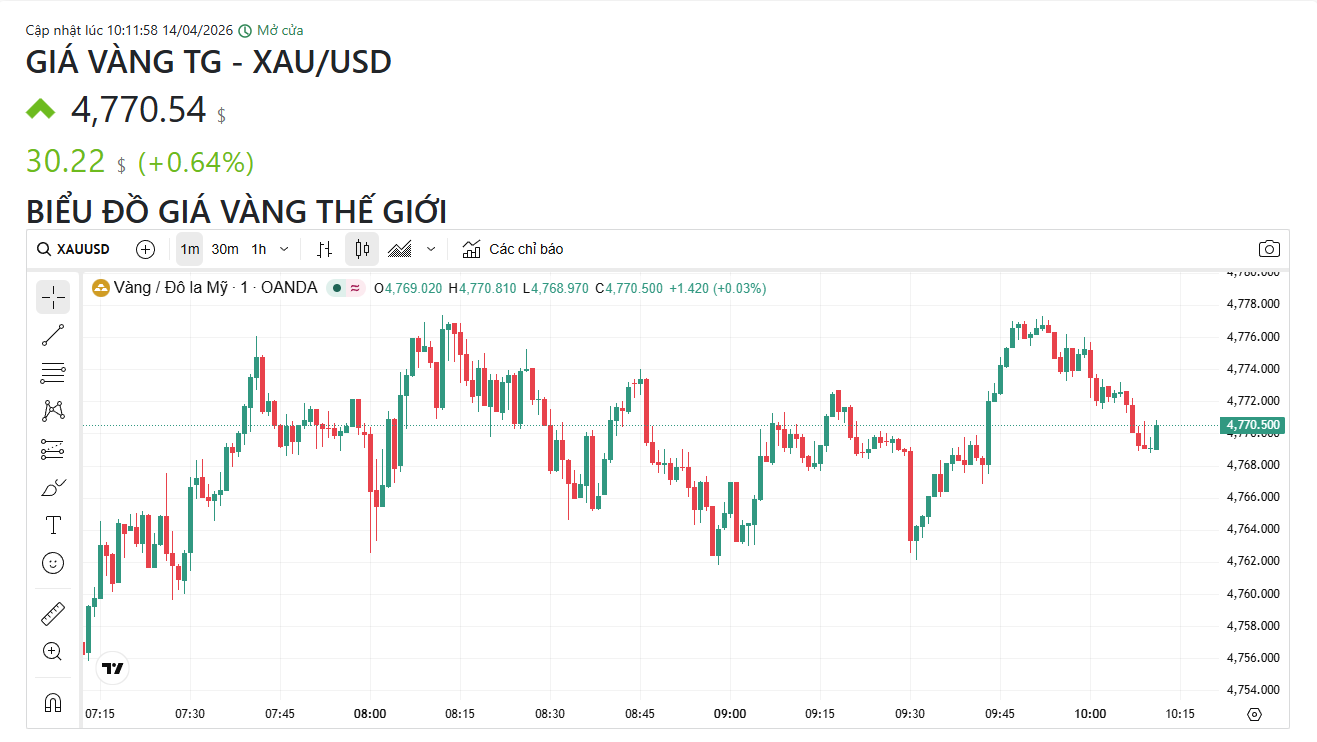The height and width of the screenshot is (742, 1317).
Task: Open the emoji icons tool
Action: tap(53, 563)
